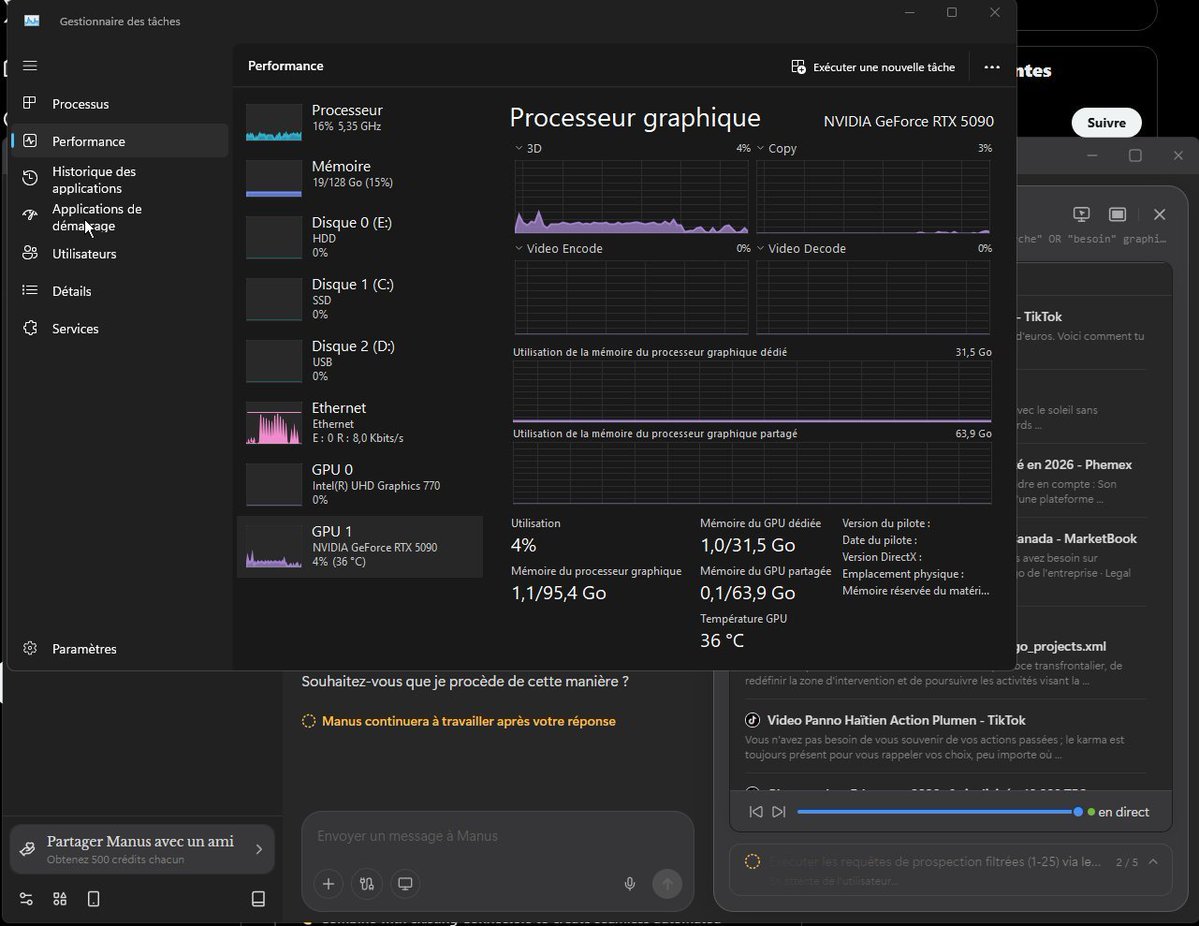Click the Manus panel takeover screen icon
The height and width of the screenshot is (926, 1199).
[1081, 214]
